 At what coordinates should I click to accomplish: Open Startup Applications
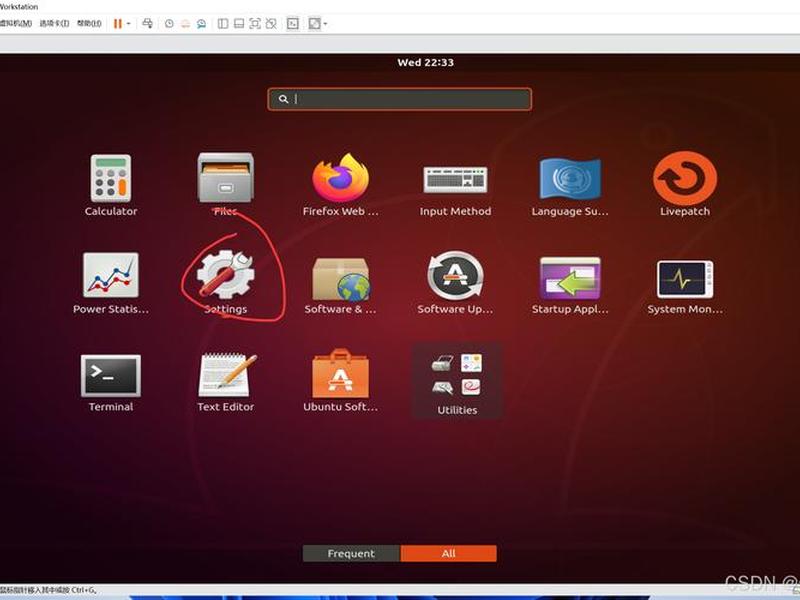[x=570, y=286]
